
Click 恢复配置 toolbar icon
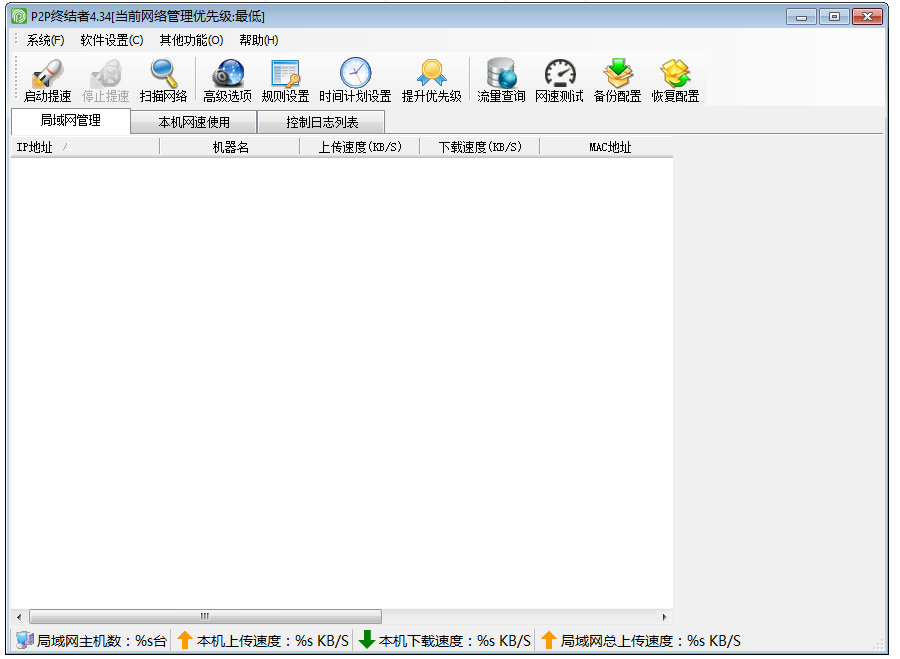coord(676,73)
